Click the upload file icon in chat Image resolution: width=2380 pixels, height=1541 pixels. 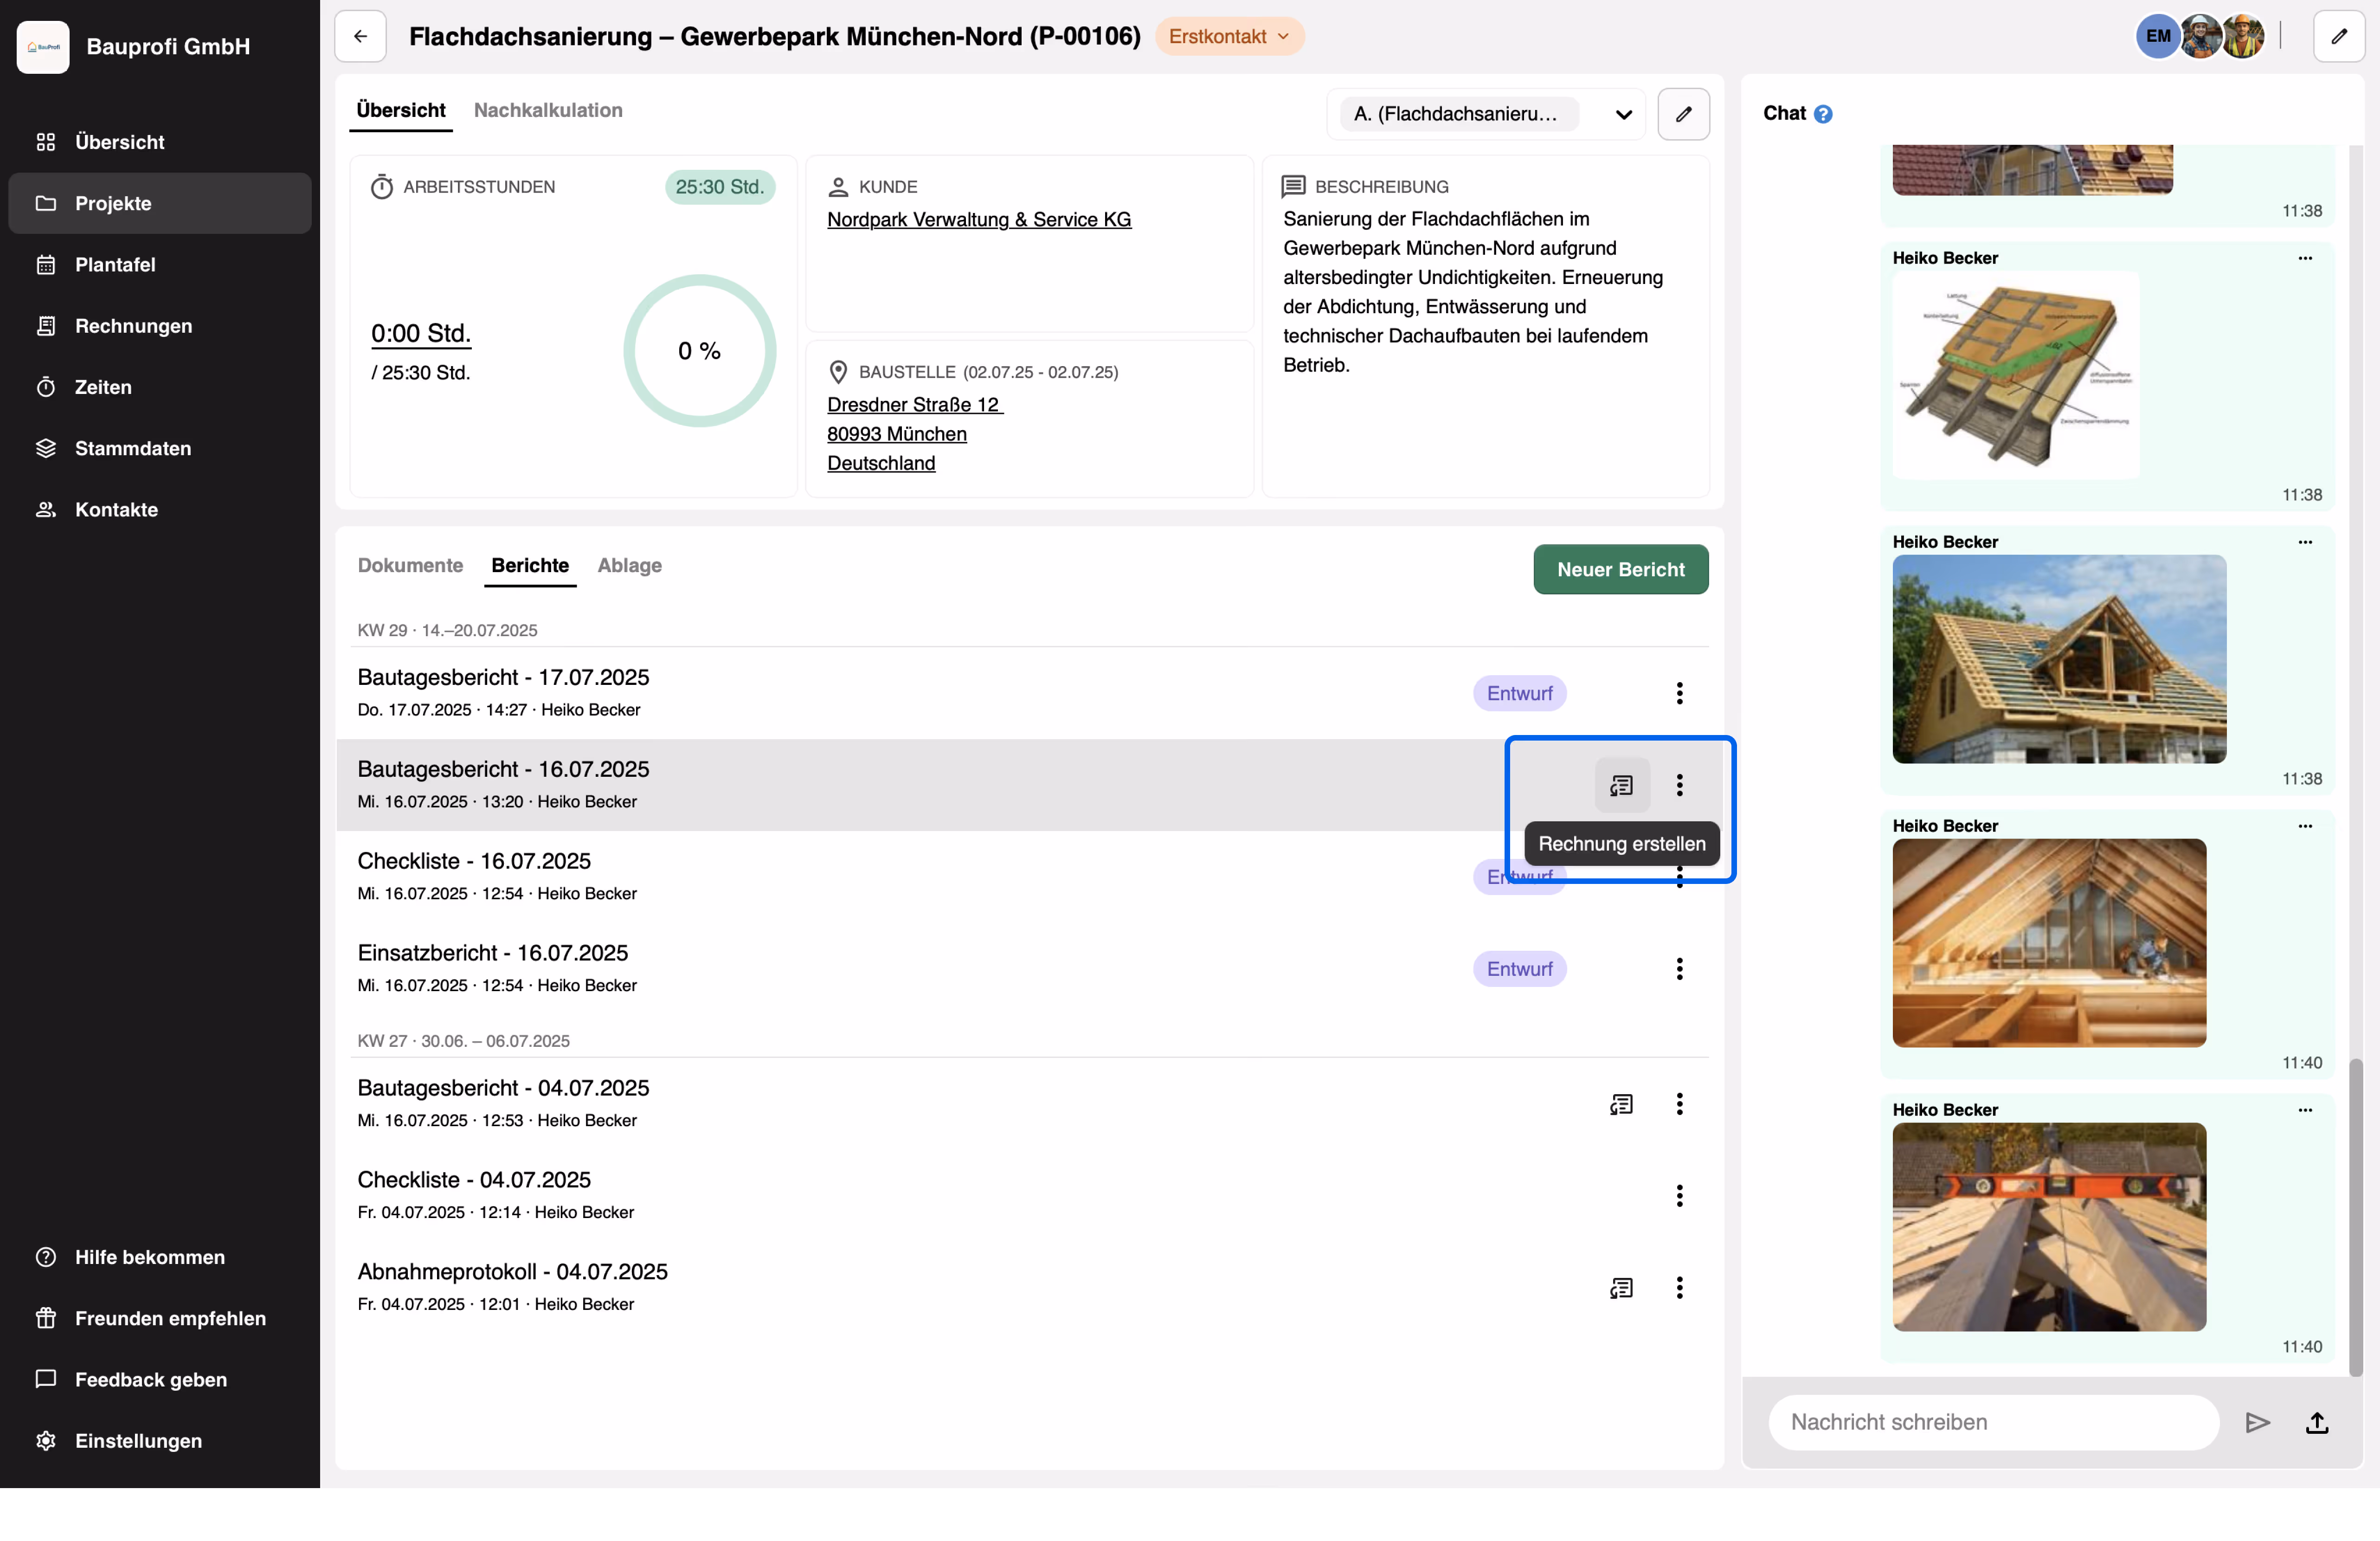pyautogui.click(x=2317, y=1422)
